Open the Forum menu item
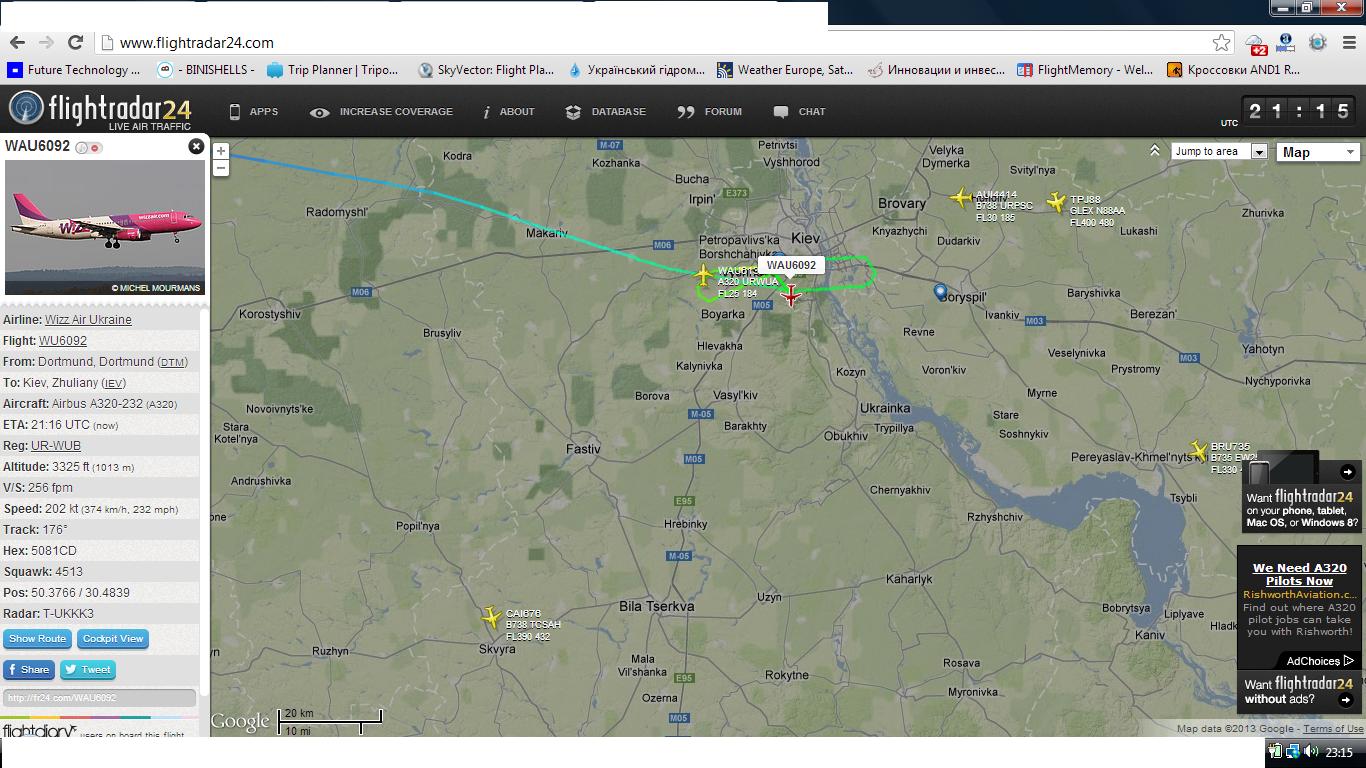 [709, 112]
